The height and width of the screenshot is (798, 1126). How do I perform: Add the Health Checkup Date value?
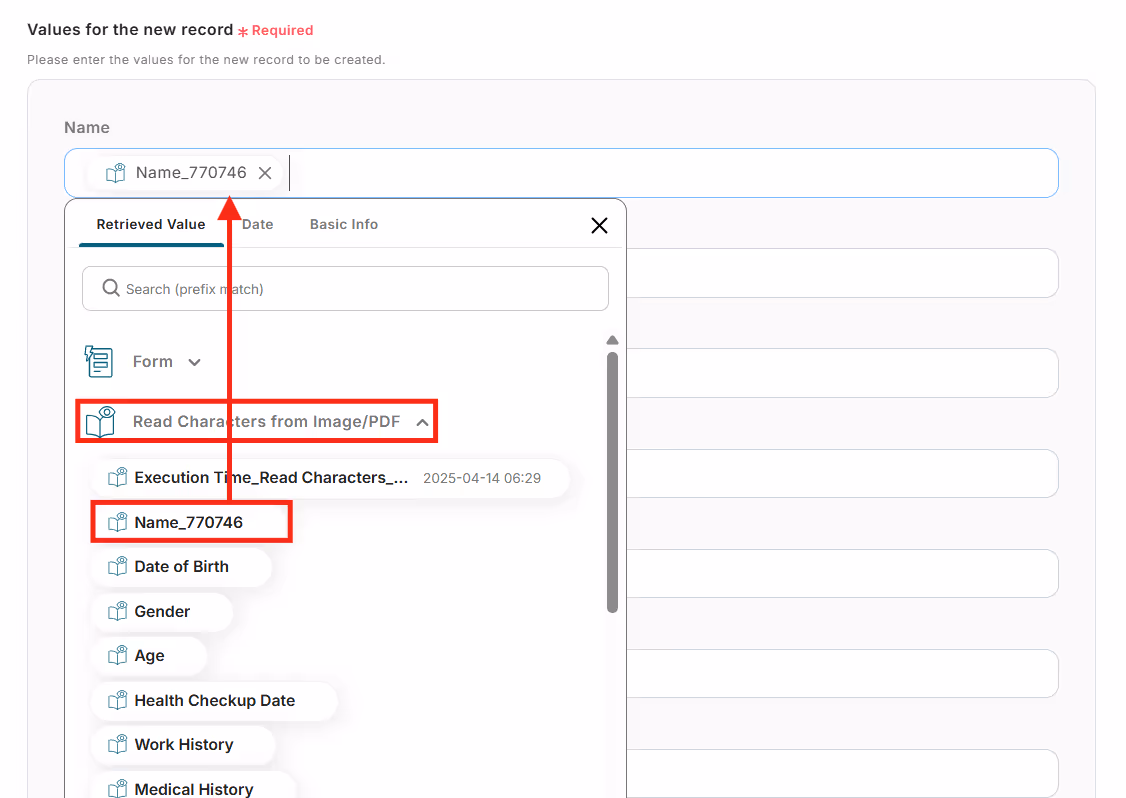215,700
